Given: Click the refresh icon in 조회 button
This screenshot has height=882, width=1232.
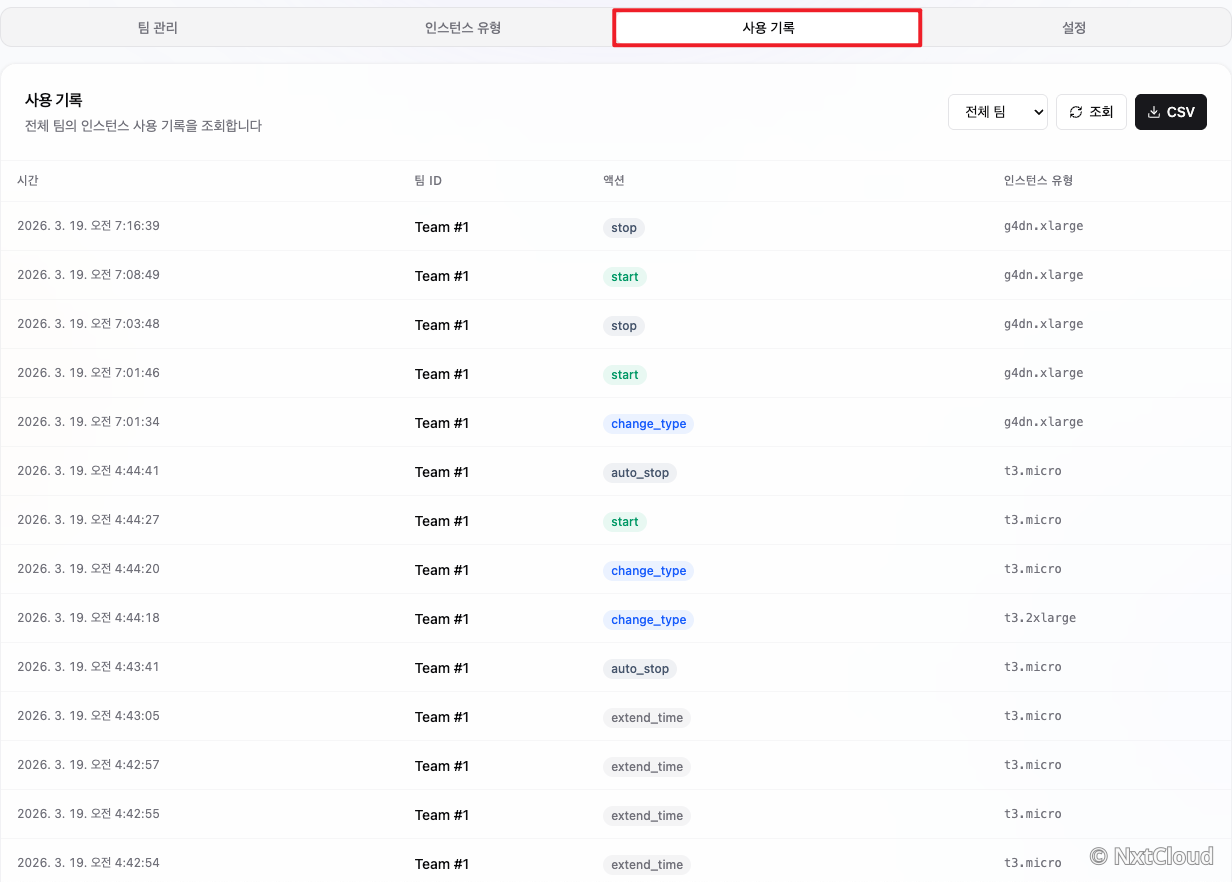Looking at the screenshot, I should coord(1076,112).
